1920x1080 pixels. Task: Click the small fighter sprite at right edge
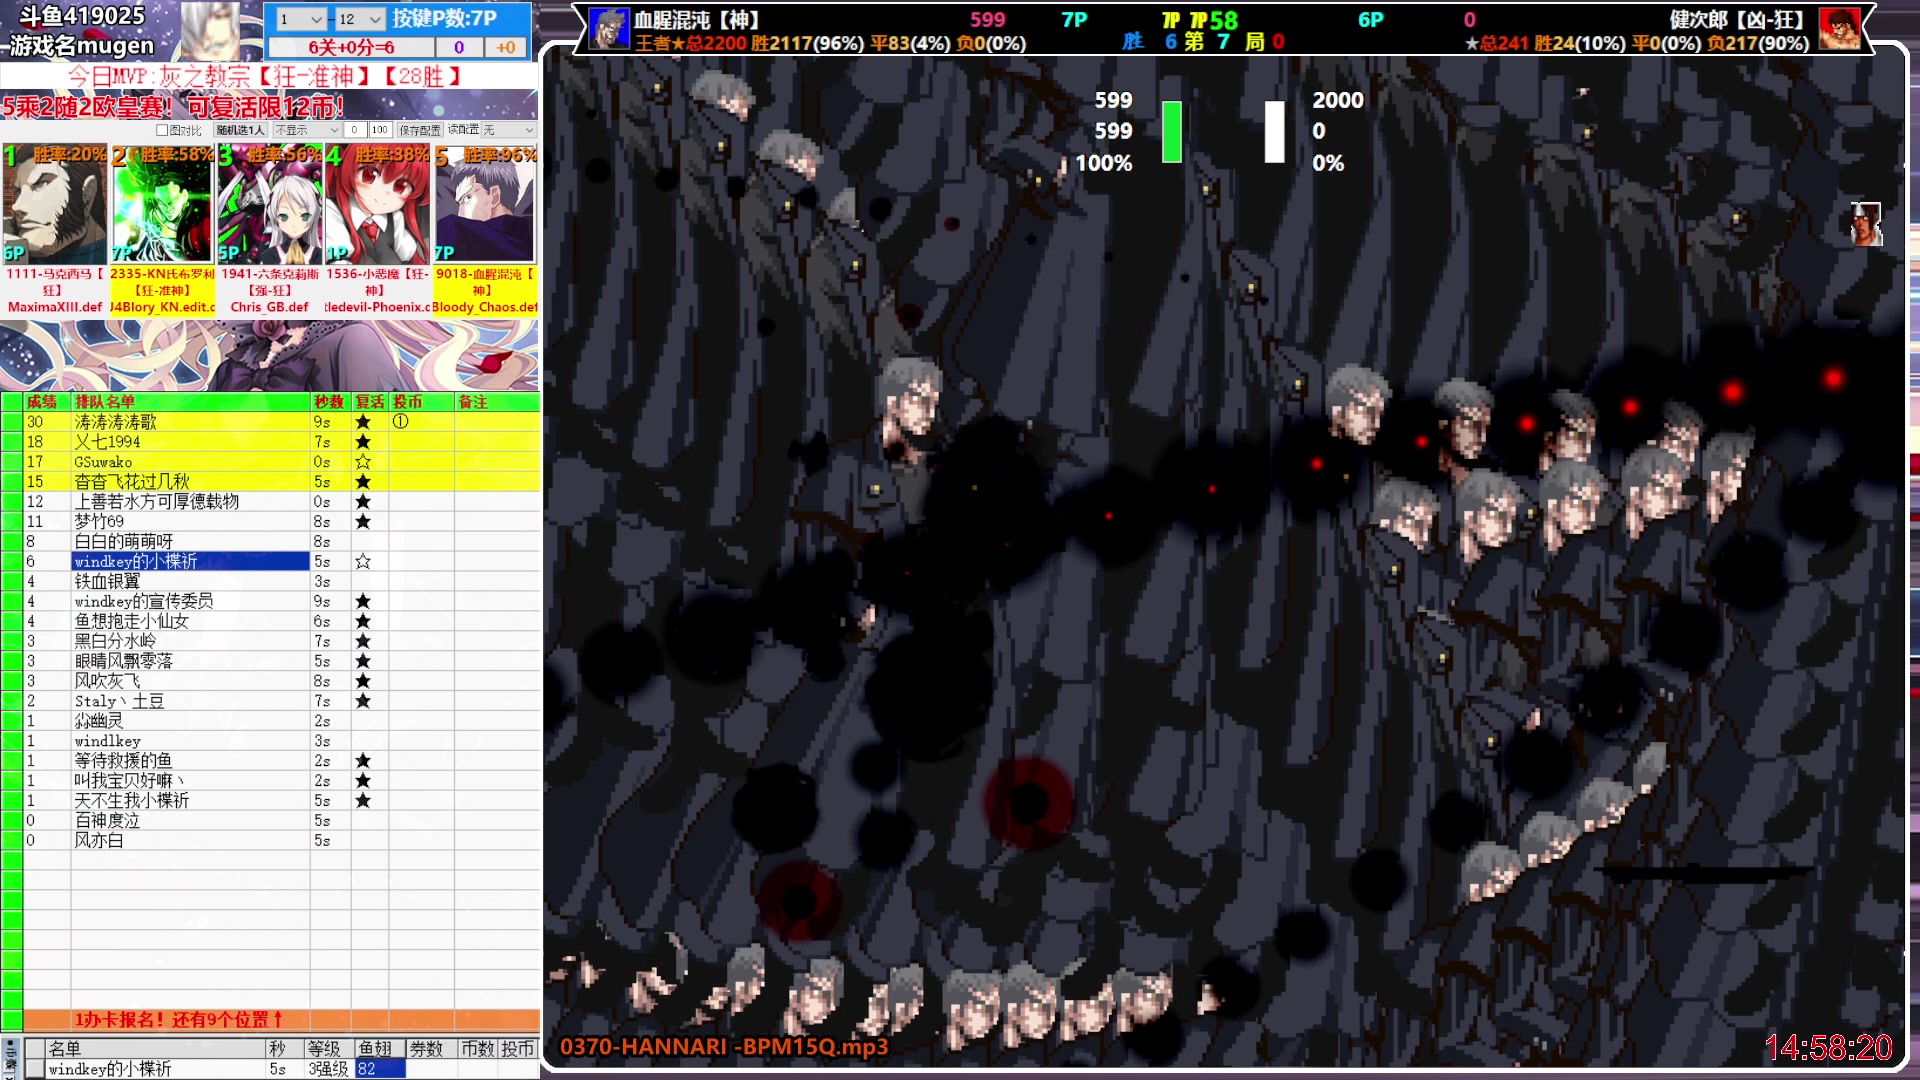(1866, 224)
